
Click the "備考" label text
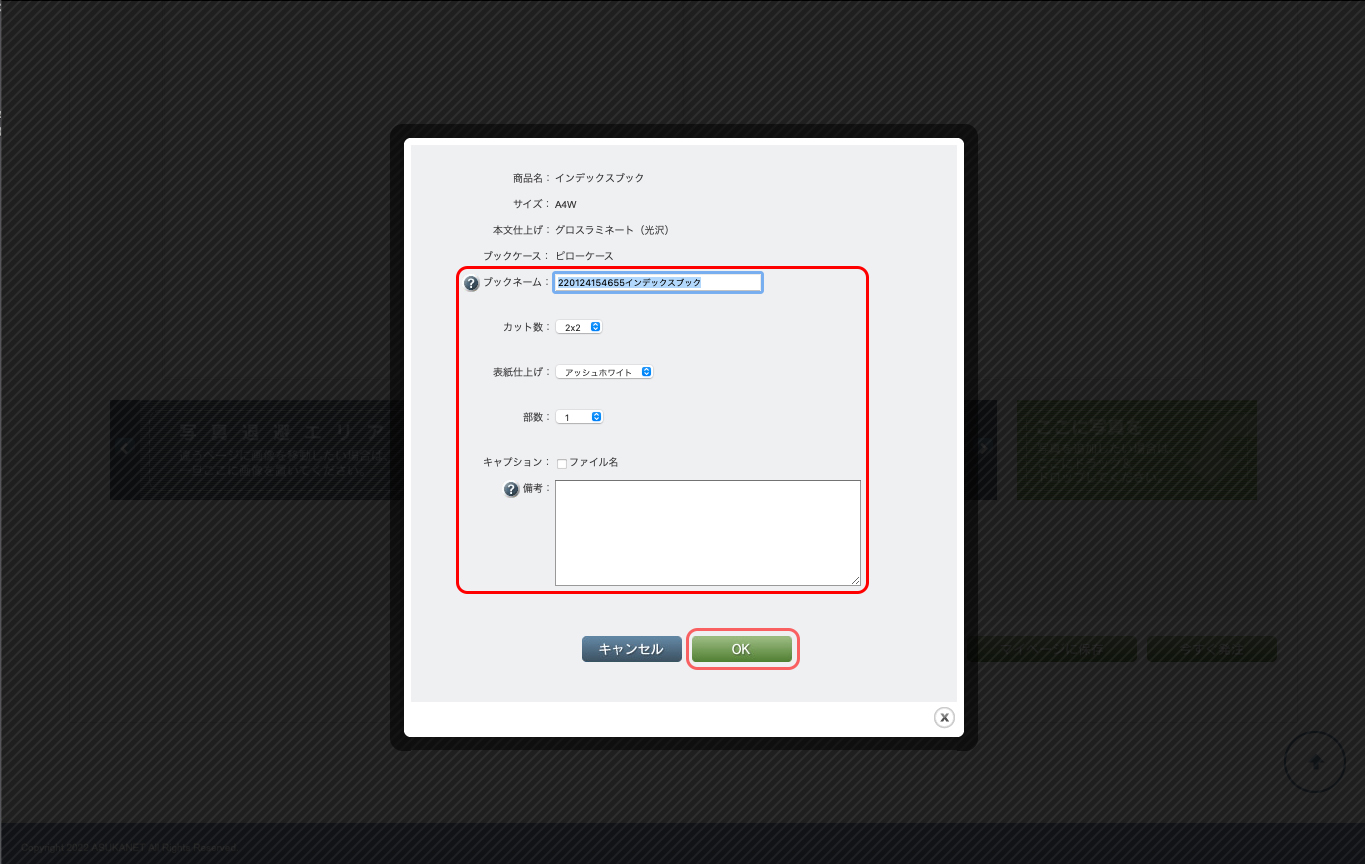(534, 489)
